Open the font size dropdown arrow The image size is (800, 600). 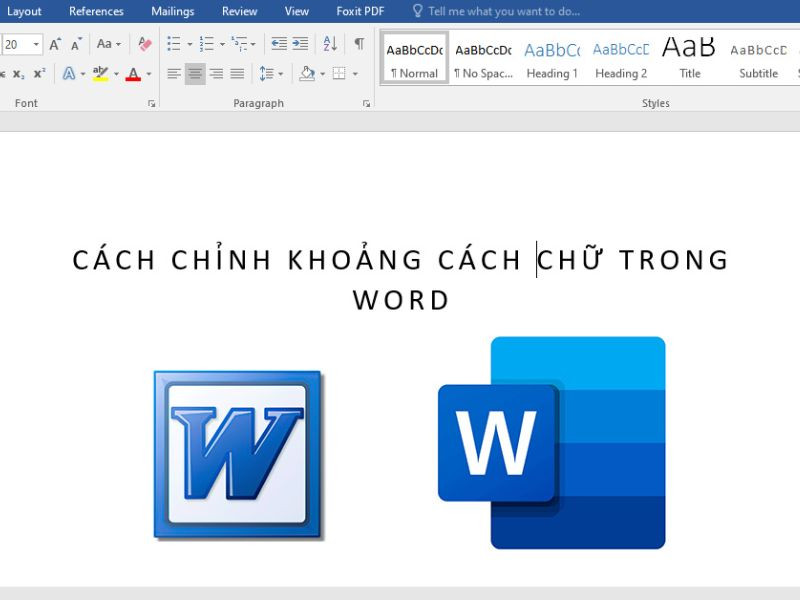pyautogui.click(x=36, y=44)
